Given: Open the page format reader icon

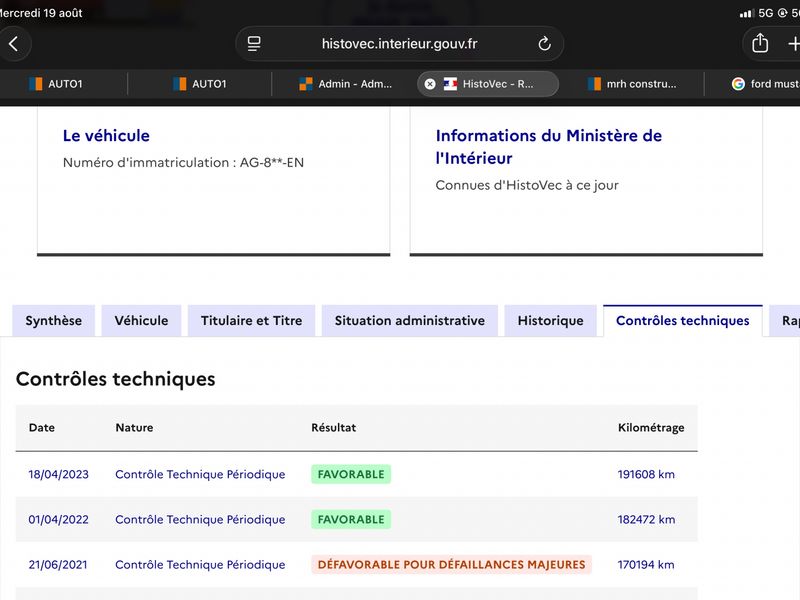Looking at the screenshot, I should point(254,44).
